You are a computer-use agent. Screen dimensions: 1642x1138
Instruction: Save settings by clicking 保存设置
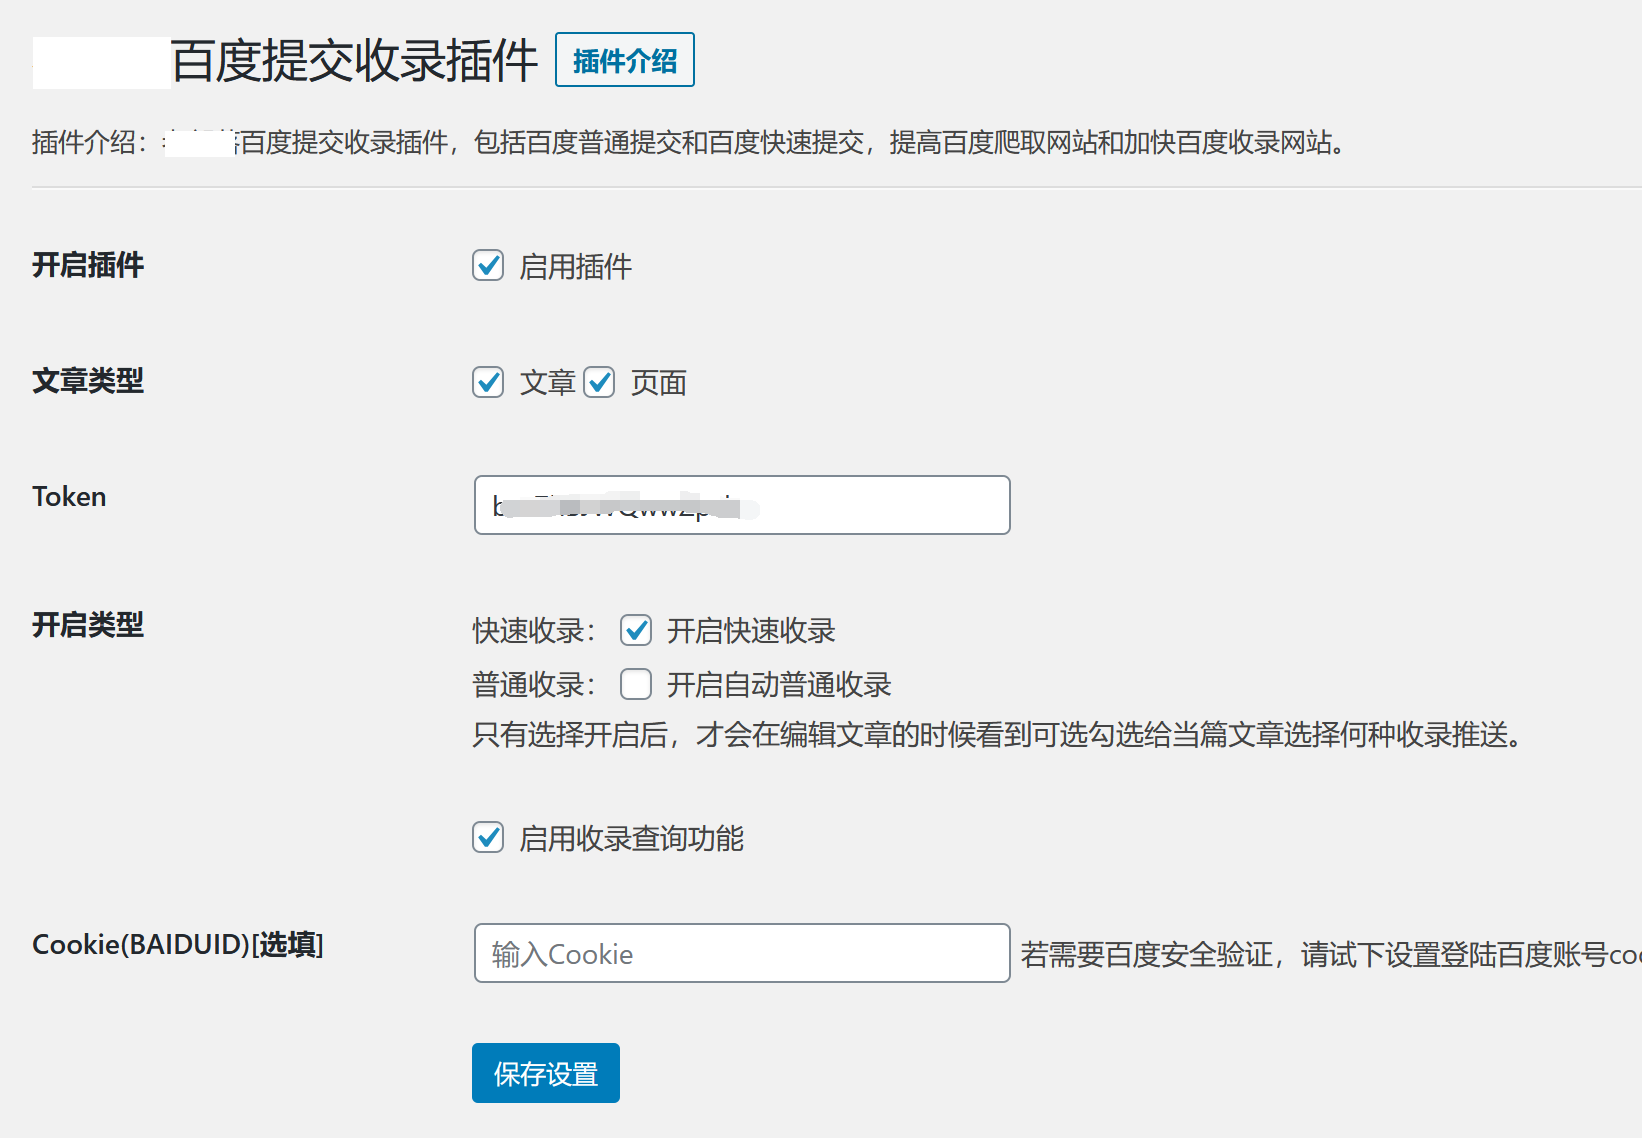545,1072
